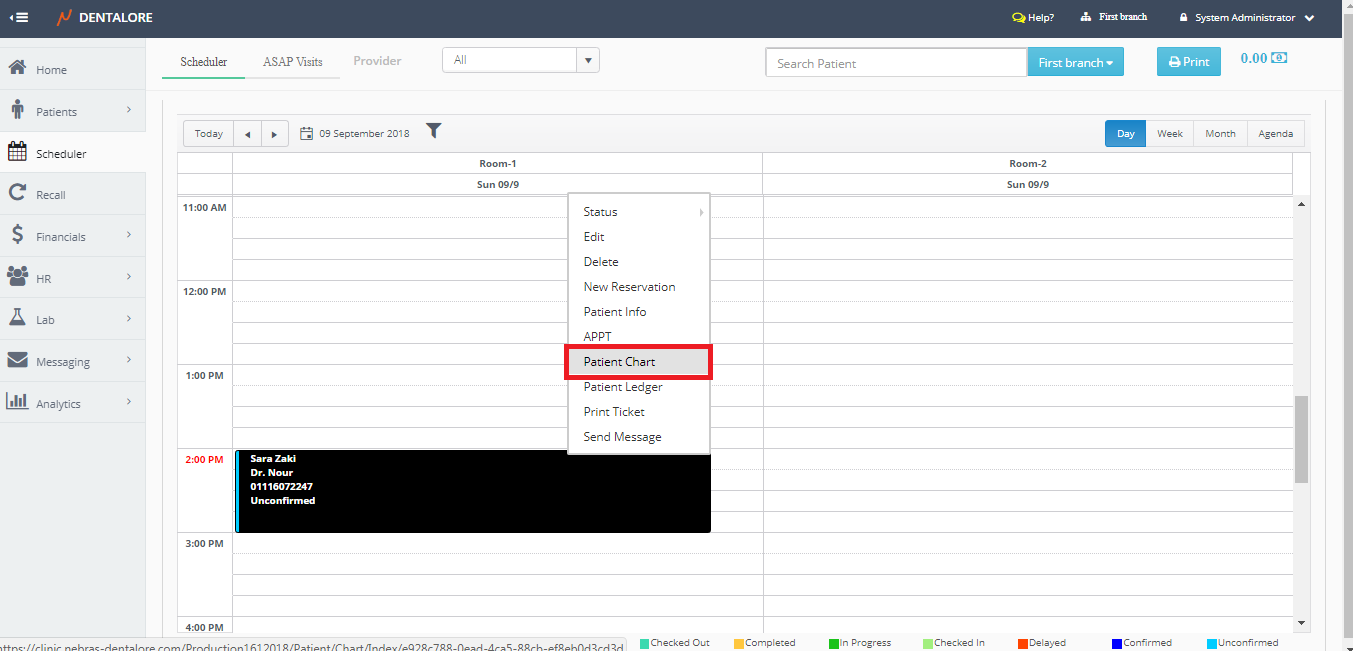The width and height of the screenshot is (1353, 651).
Task: Switch to Week view
Action: click(1169, 134)
